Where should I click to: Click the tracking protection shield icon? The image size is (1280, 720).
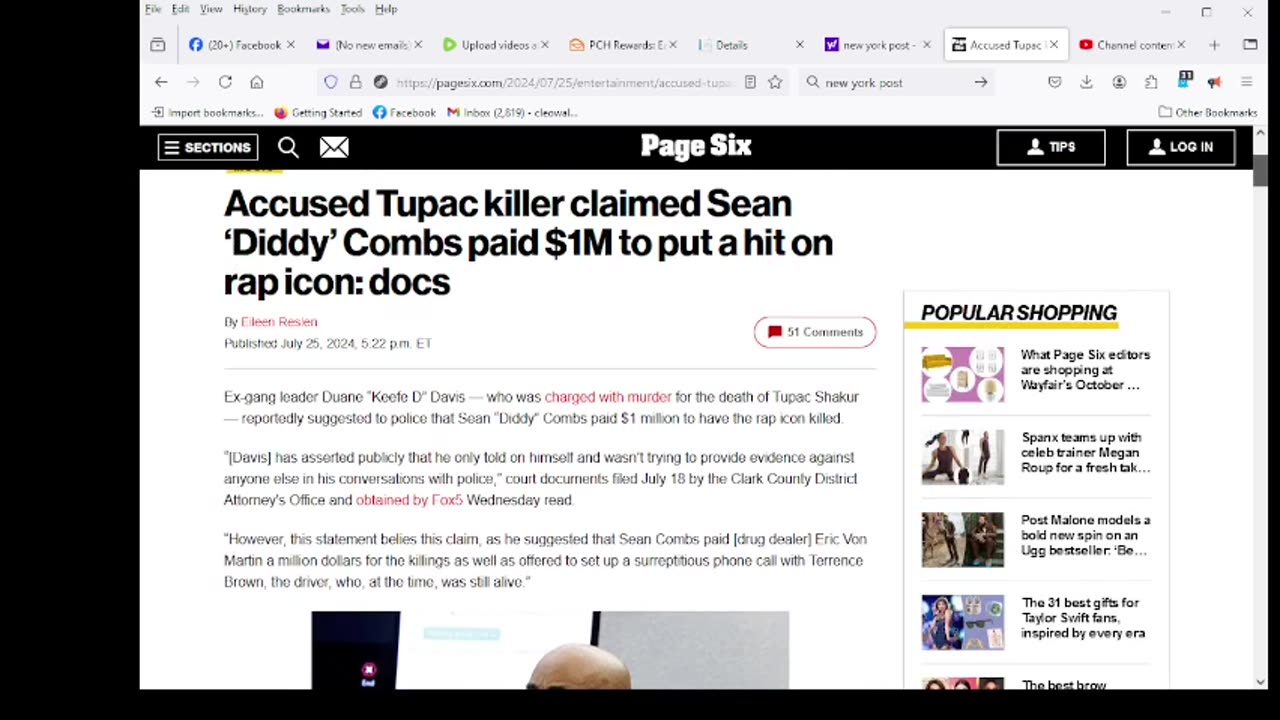click(x=331, y=82)
